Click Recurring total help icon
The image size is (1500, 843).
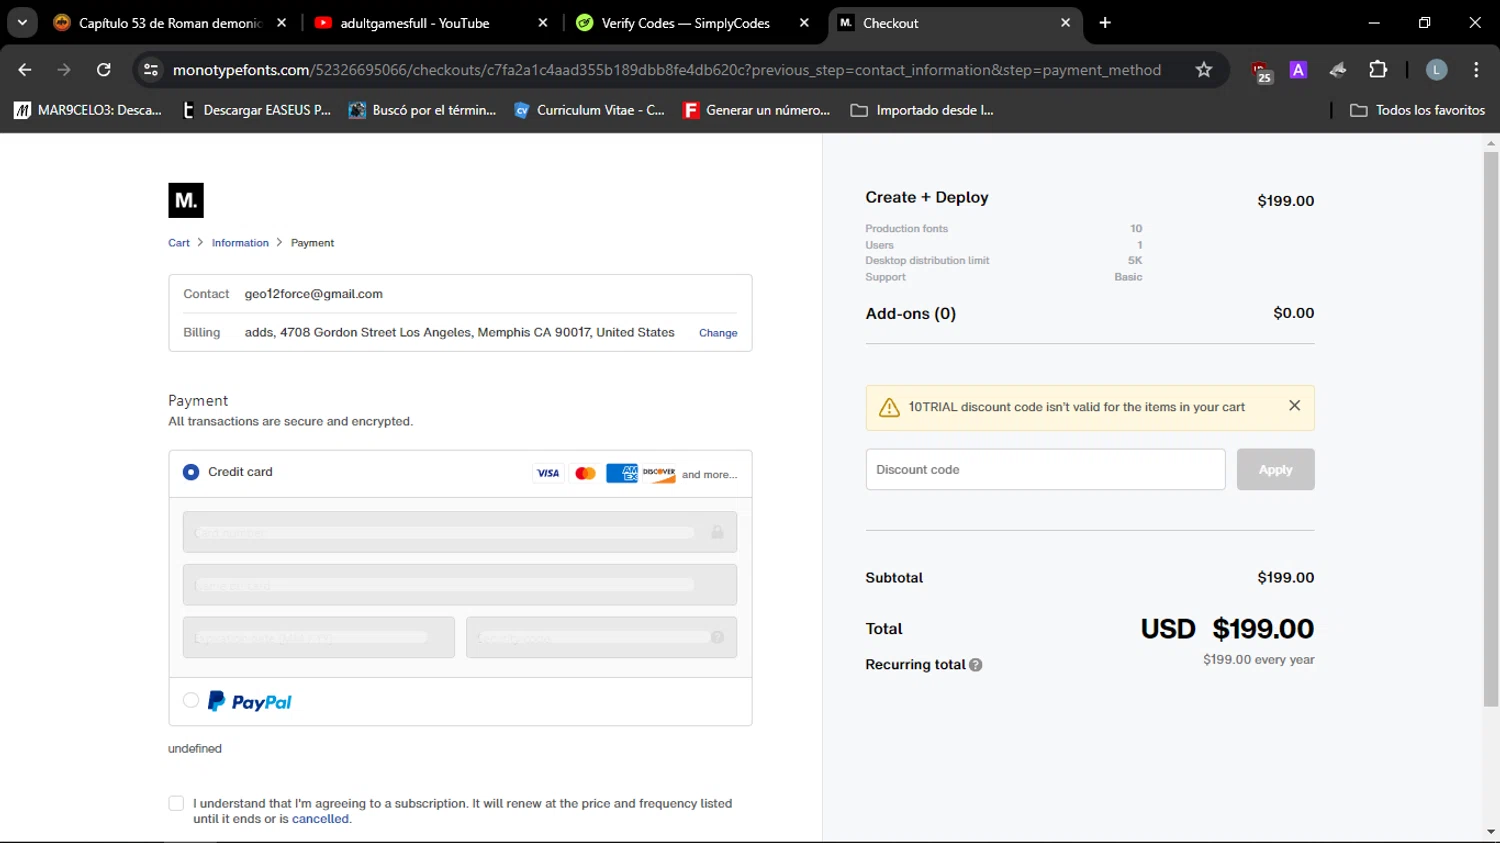point(976,665)
